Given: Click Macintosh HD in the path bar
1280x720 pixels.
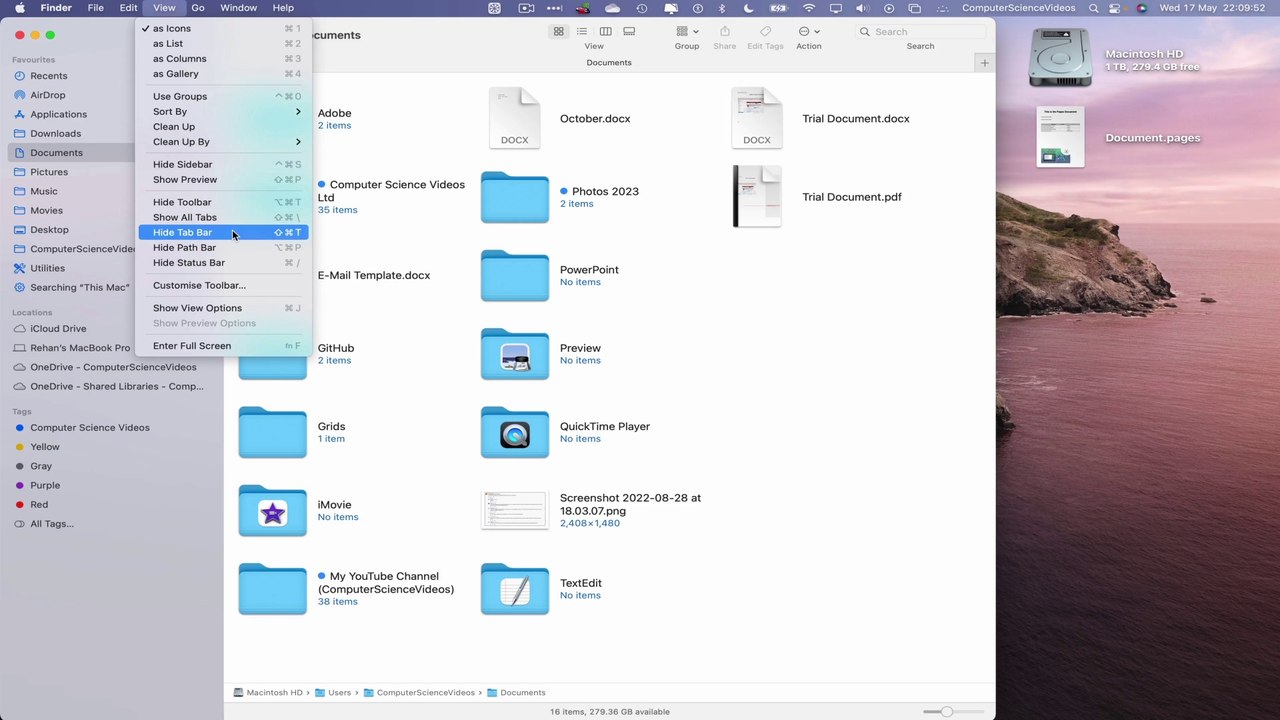Looking at the screenshot, I should [268, 693].
